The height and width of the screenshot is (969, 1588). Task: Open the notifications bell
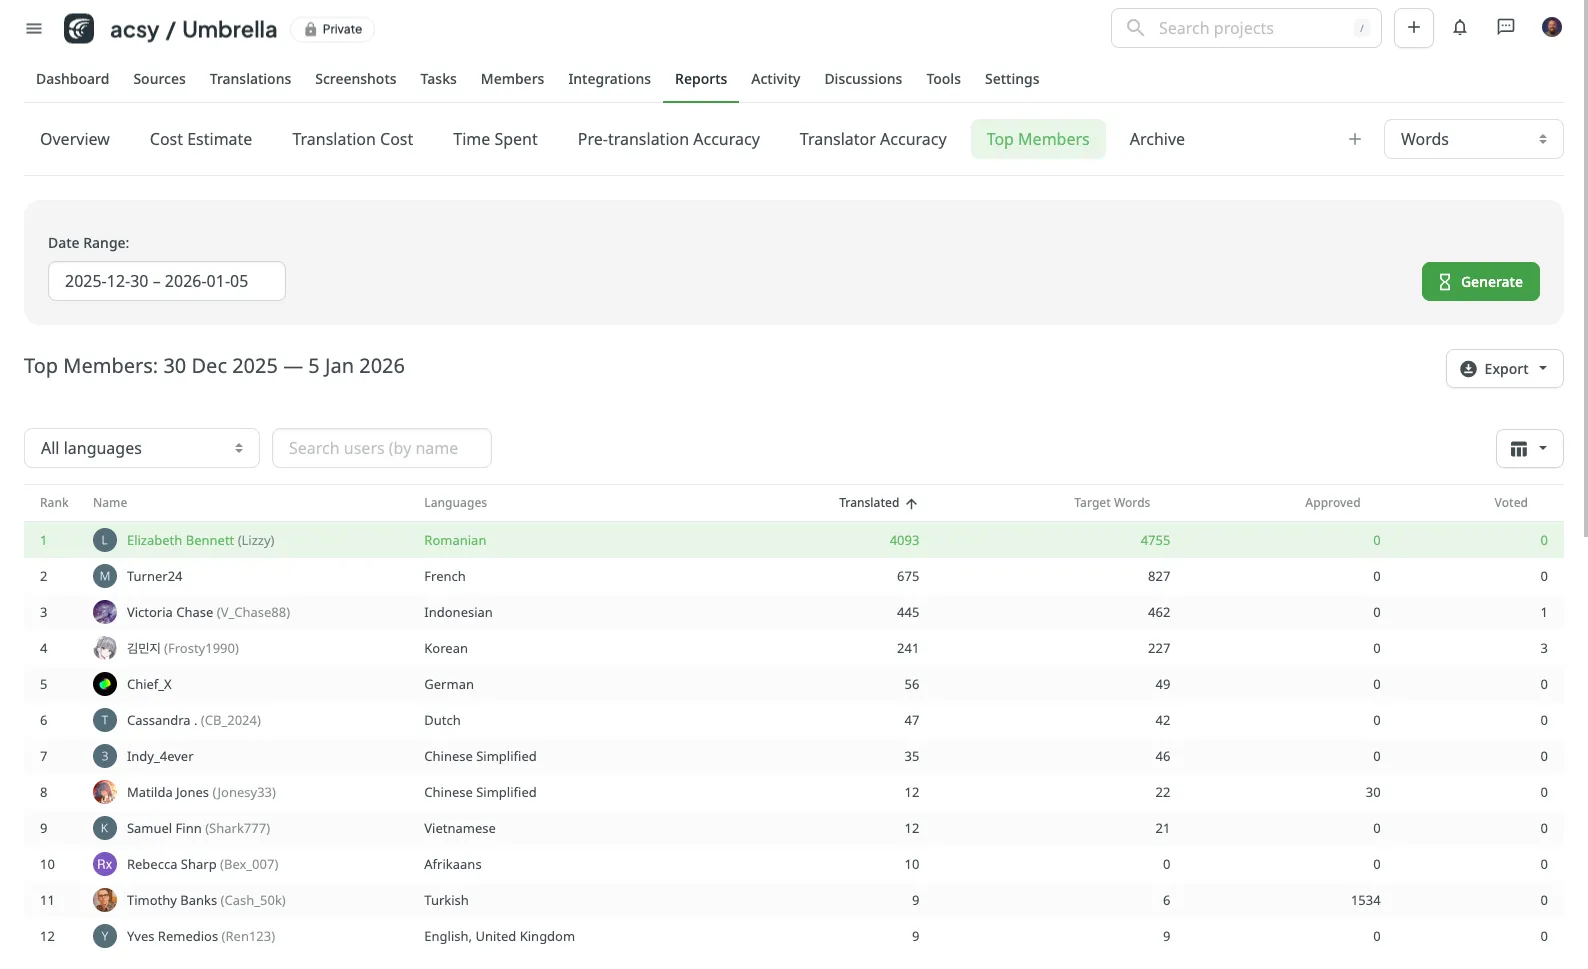[x=1459, y=28]
